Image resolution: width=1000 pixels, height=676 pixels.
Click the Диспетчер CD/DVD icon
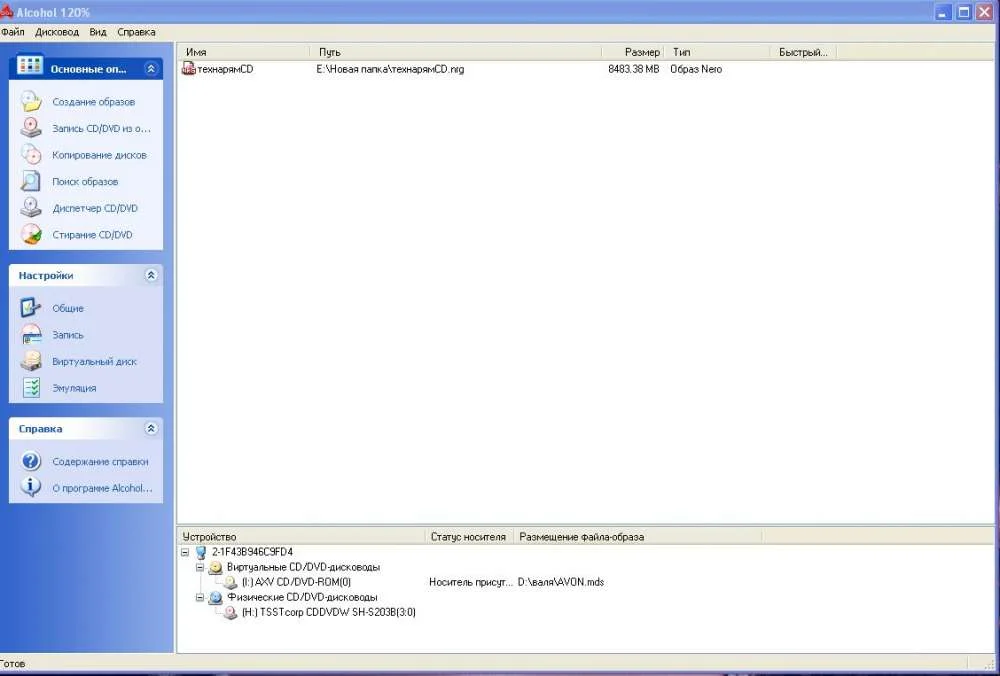tap(31, 208)
